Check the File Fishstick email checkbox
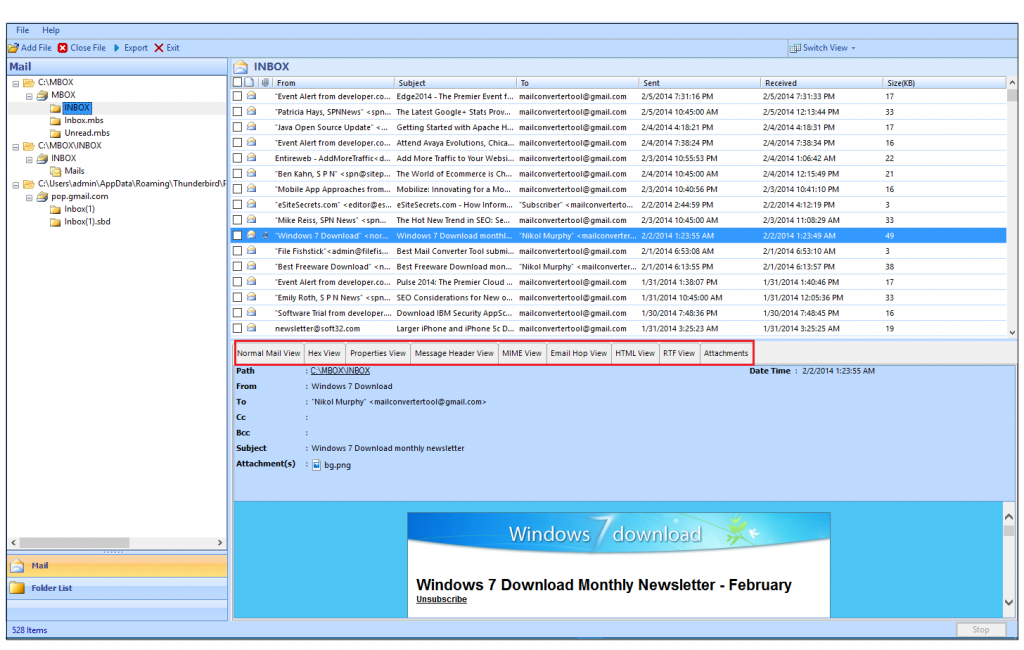 pyautogui.click(x=238, y=252)
